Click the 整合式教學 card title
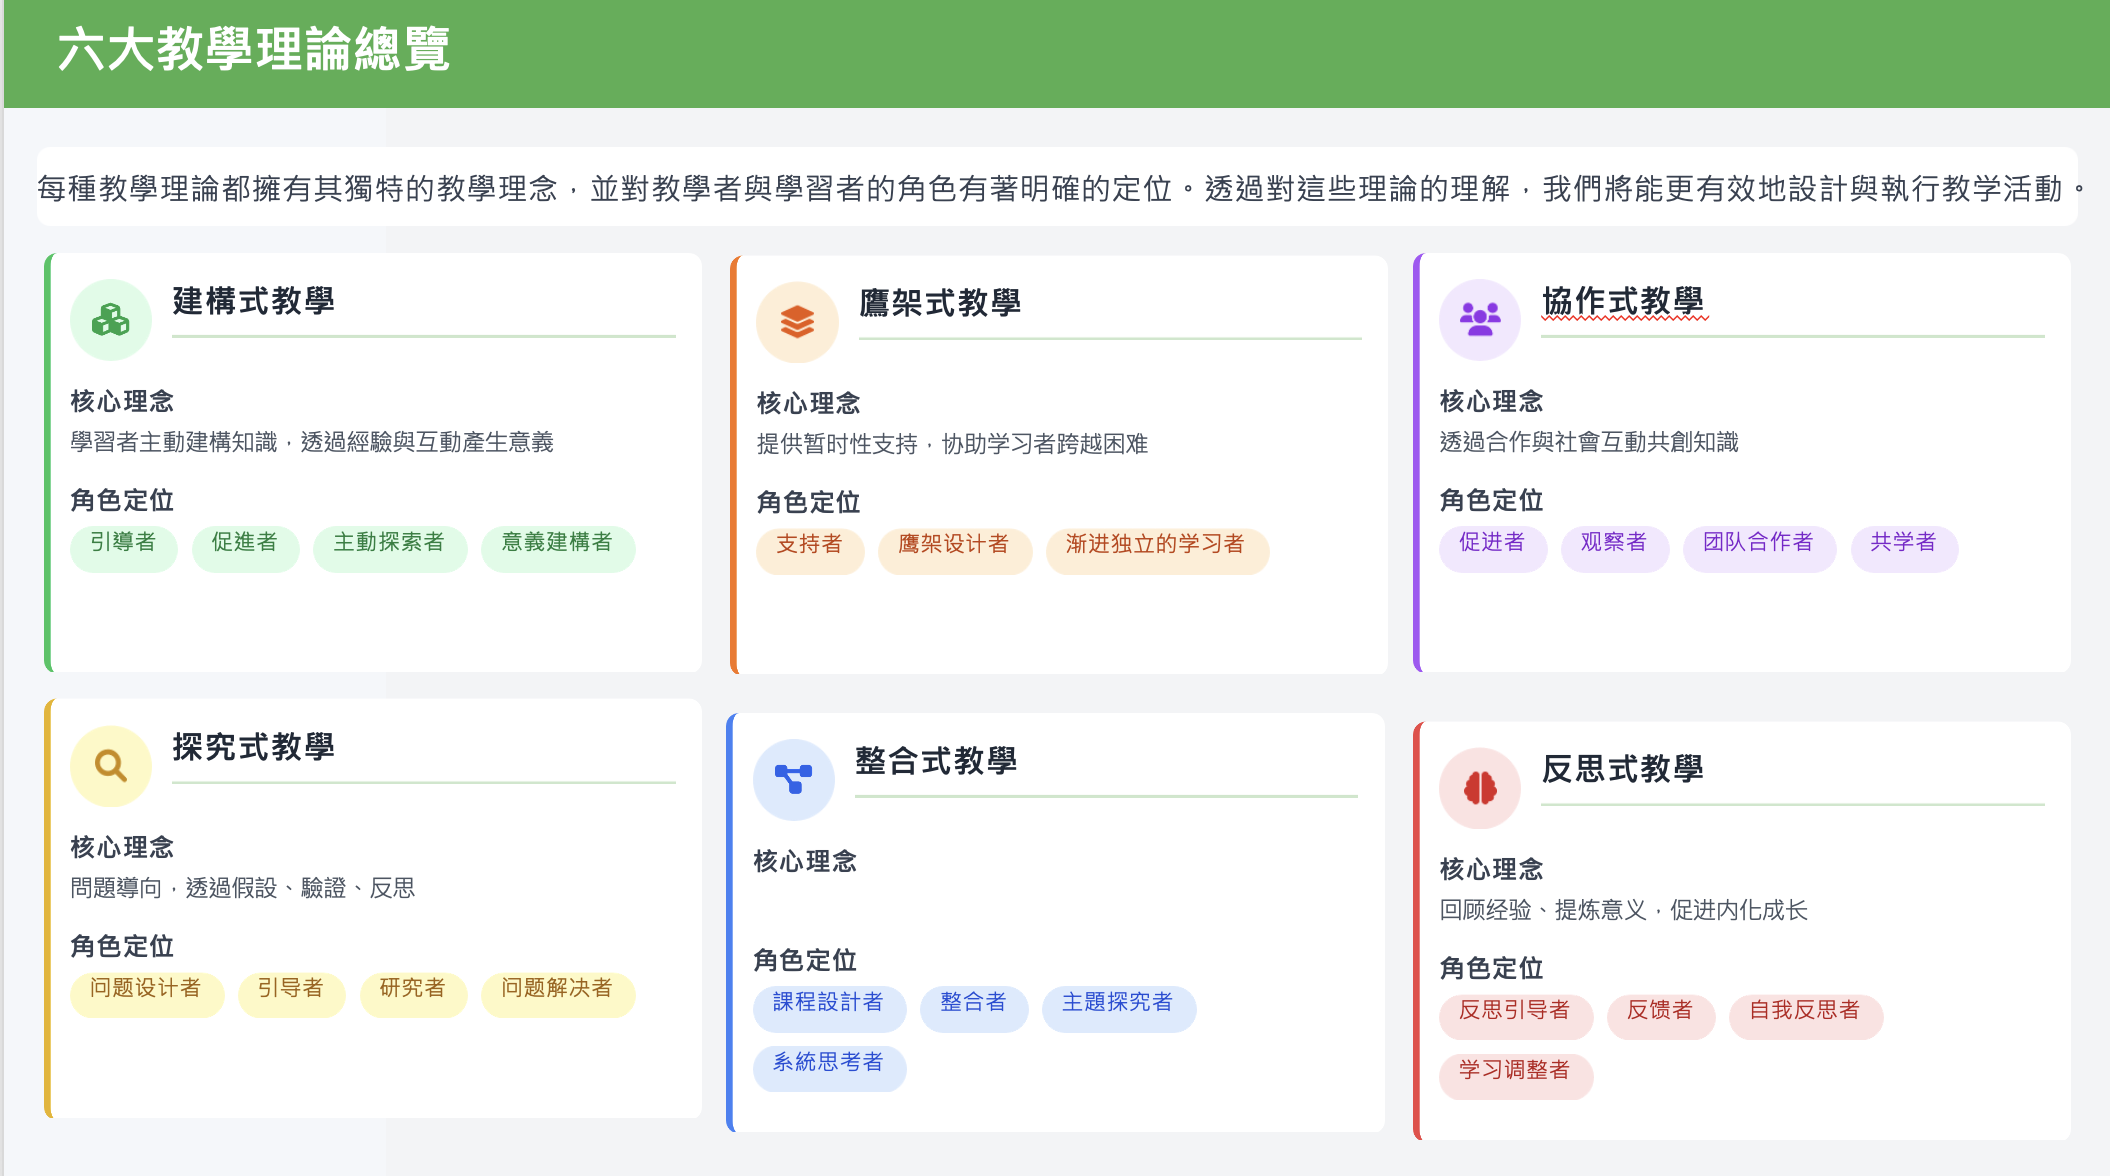This screenshot has width=2110, height=1176. pos(935,761)
